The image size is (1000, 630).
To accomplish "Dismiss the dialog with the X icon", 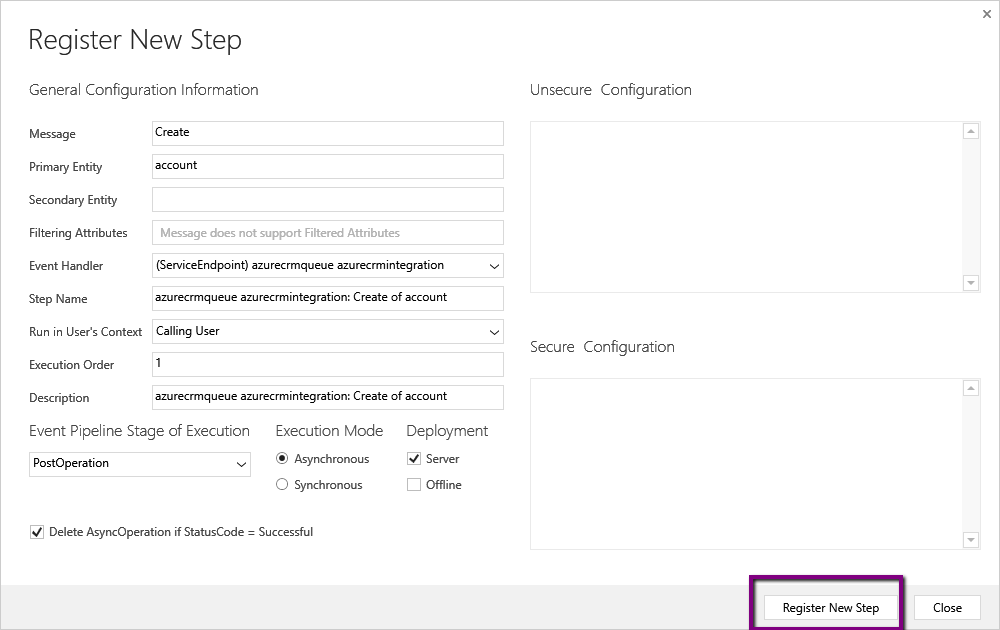I will click(986, 14).
